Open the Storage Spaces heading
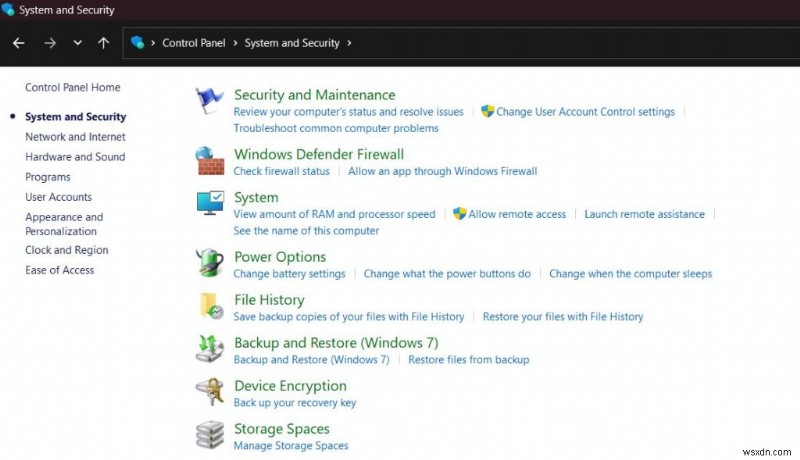This screenshot has height=460, width=800. click(x=282, y=429)
